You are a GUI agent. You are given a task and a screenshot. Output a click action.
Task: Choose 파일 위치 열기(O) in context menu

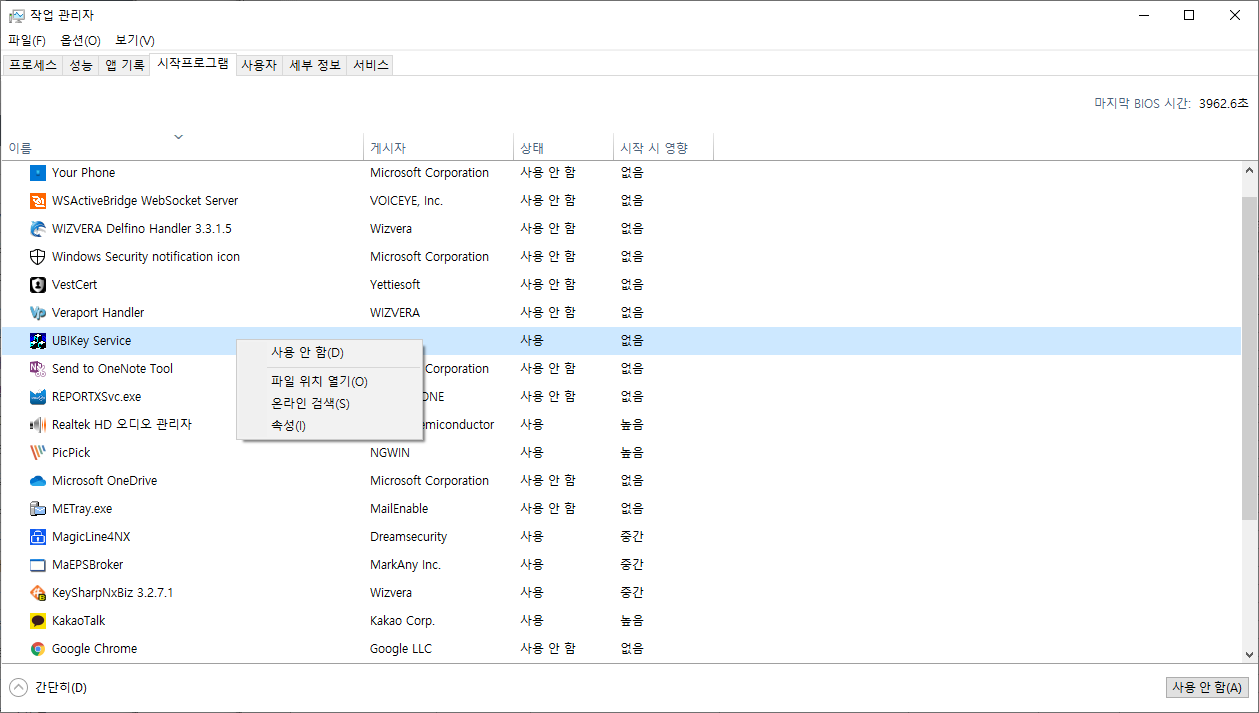click(329, 382)
